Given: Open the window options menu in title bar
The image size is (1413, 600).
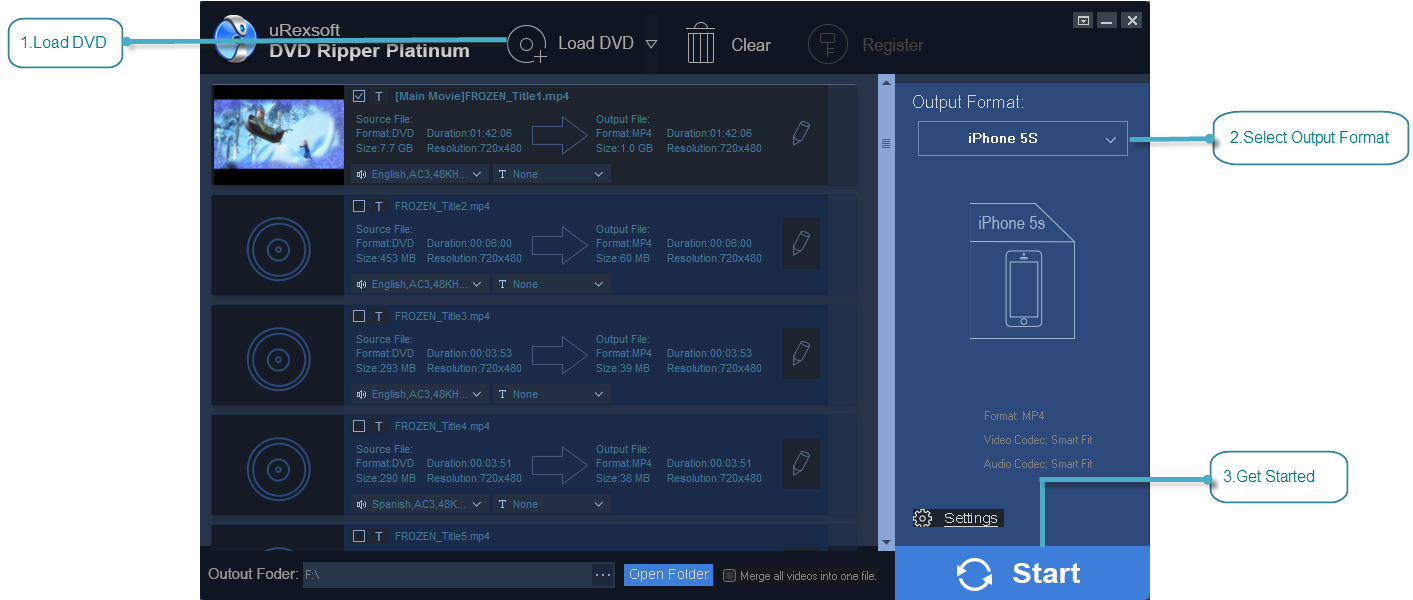Looking at the screenshot, I should [1083, 21].
